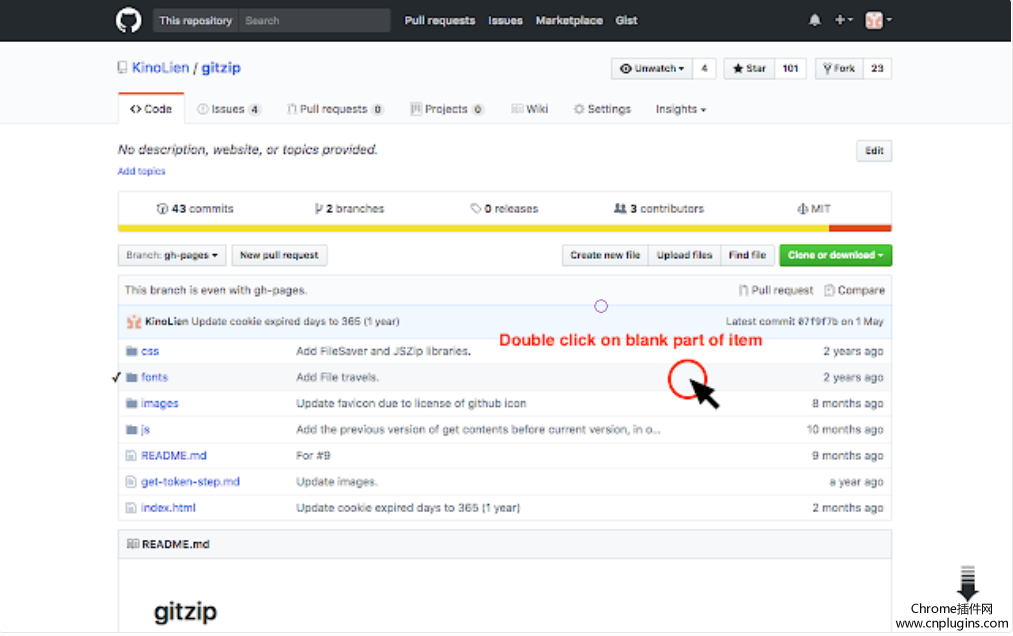The image size is (1013, 636).
Task: Click the GitHub Octocat logo icon
Action: (129, 20)
